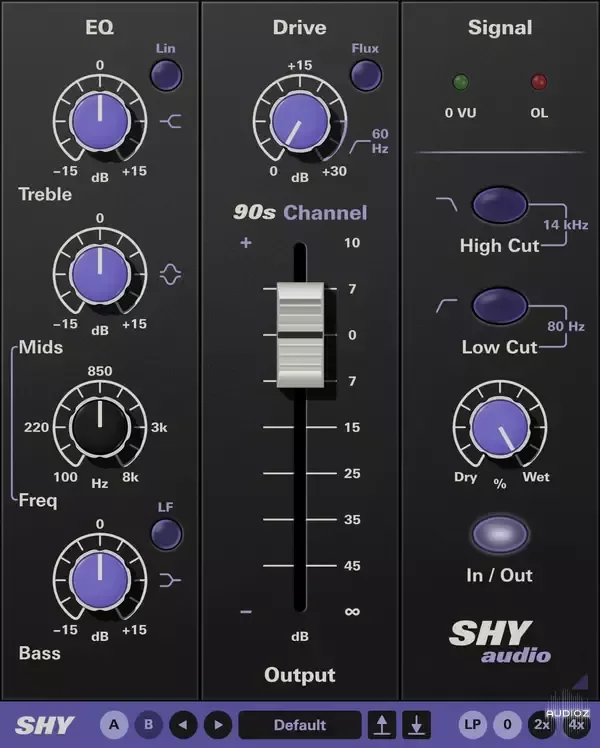
Task: Enable the Low Cut filter button
Action: pyautogui.click(x=499, y=305)
